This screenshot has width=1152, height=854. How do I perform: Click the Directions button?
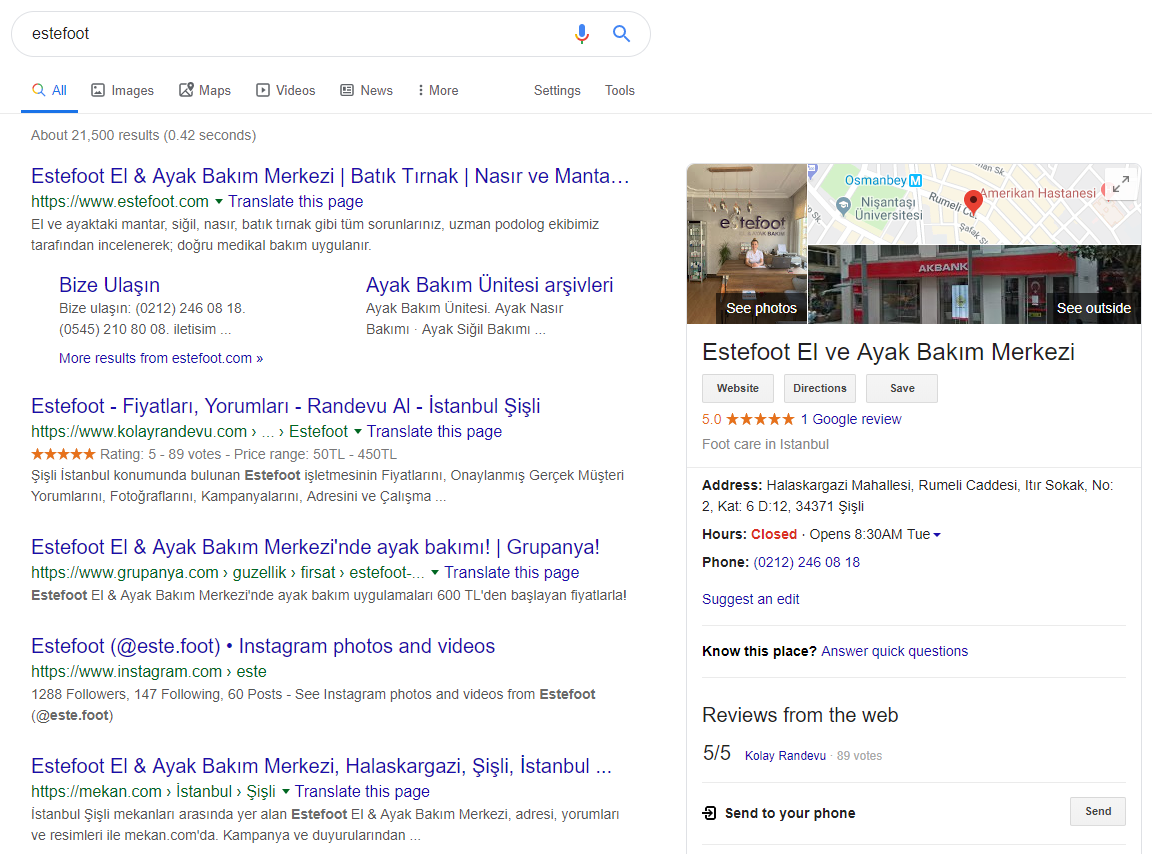coord(820,388)
